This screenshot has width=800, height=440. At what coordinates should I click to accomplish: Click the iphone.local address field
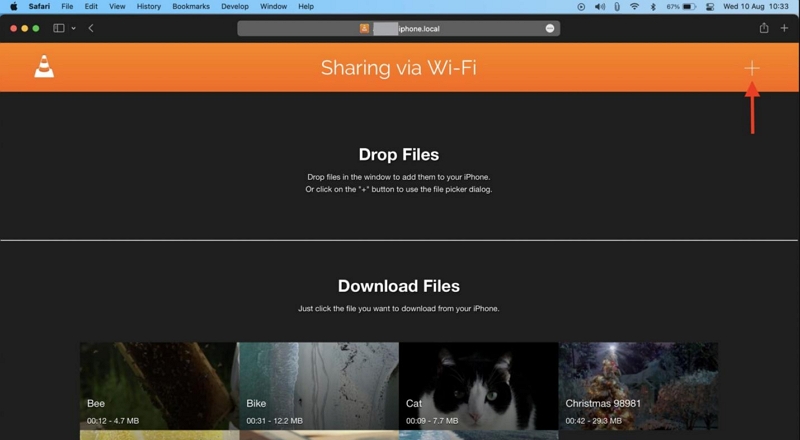pos(398,29)
